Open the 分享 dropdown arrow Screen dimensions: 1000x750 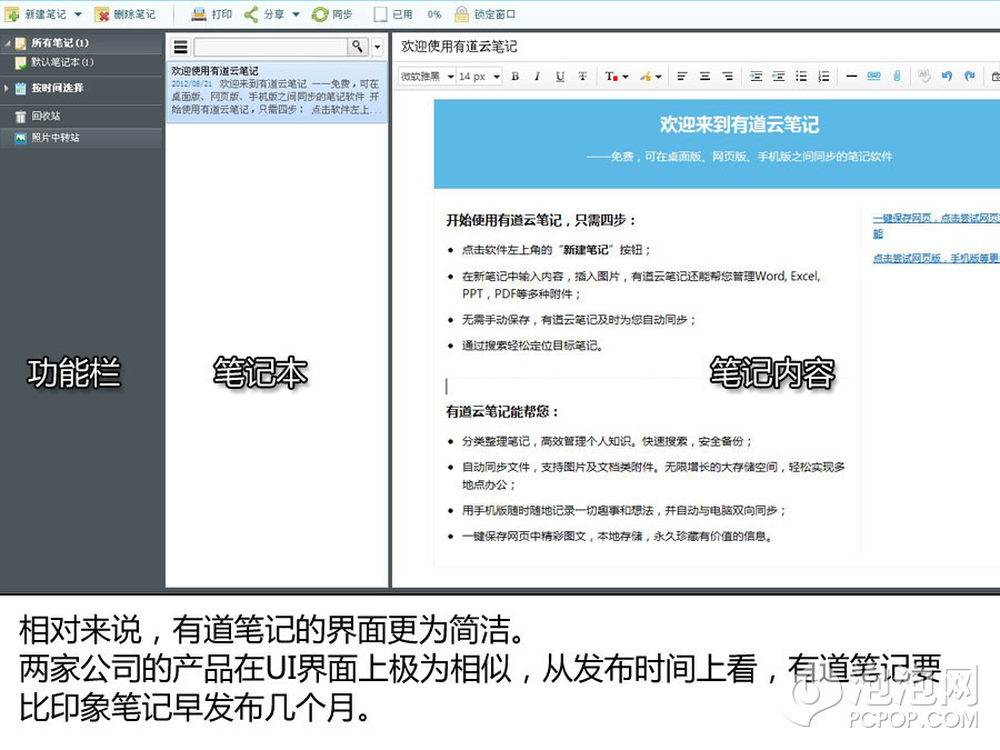click(x=296, y=14)
